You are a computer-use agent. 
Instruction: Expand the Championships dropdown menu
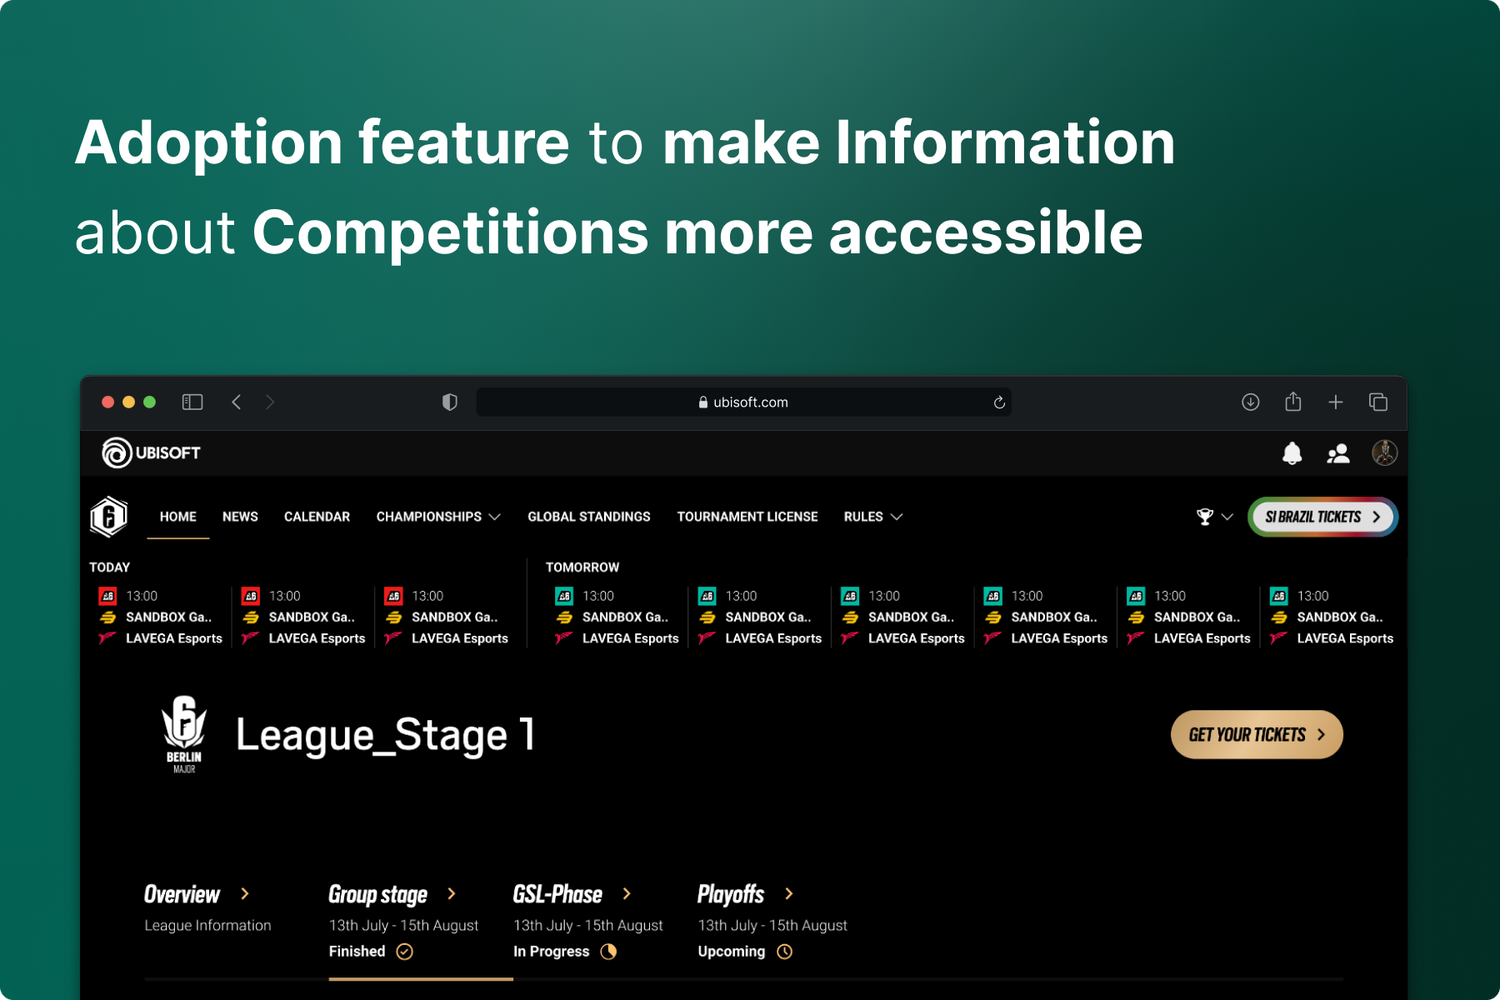[x=438, y=517]
